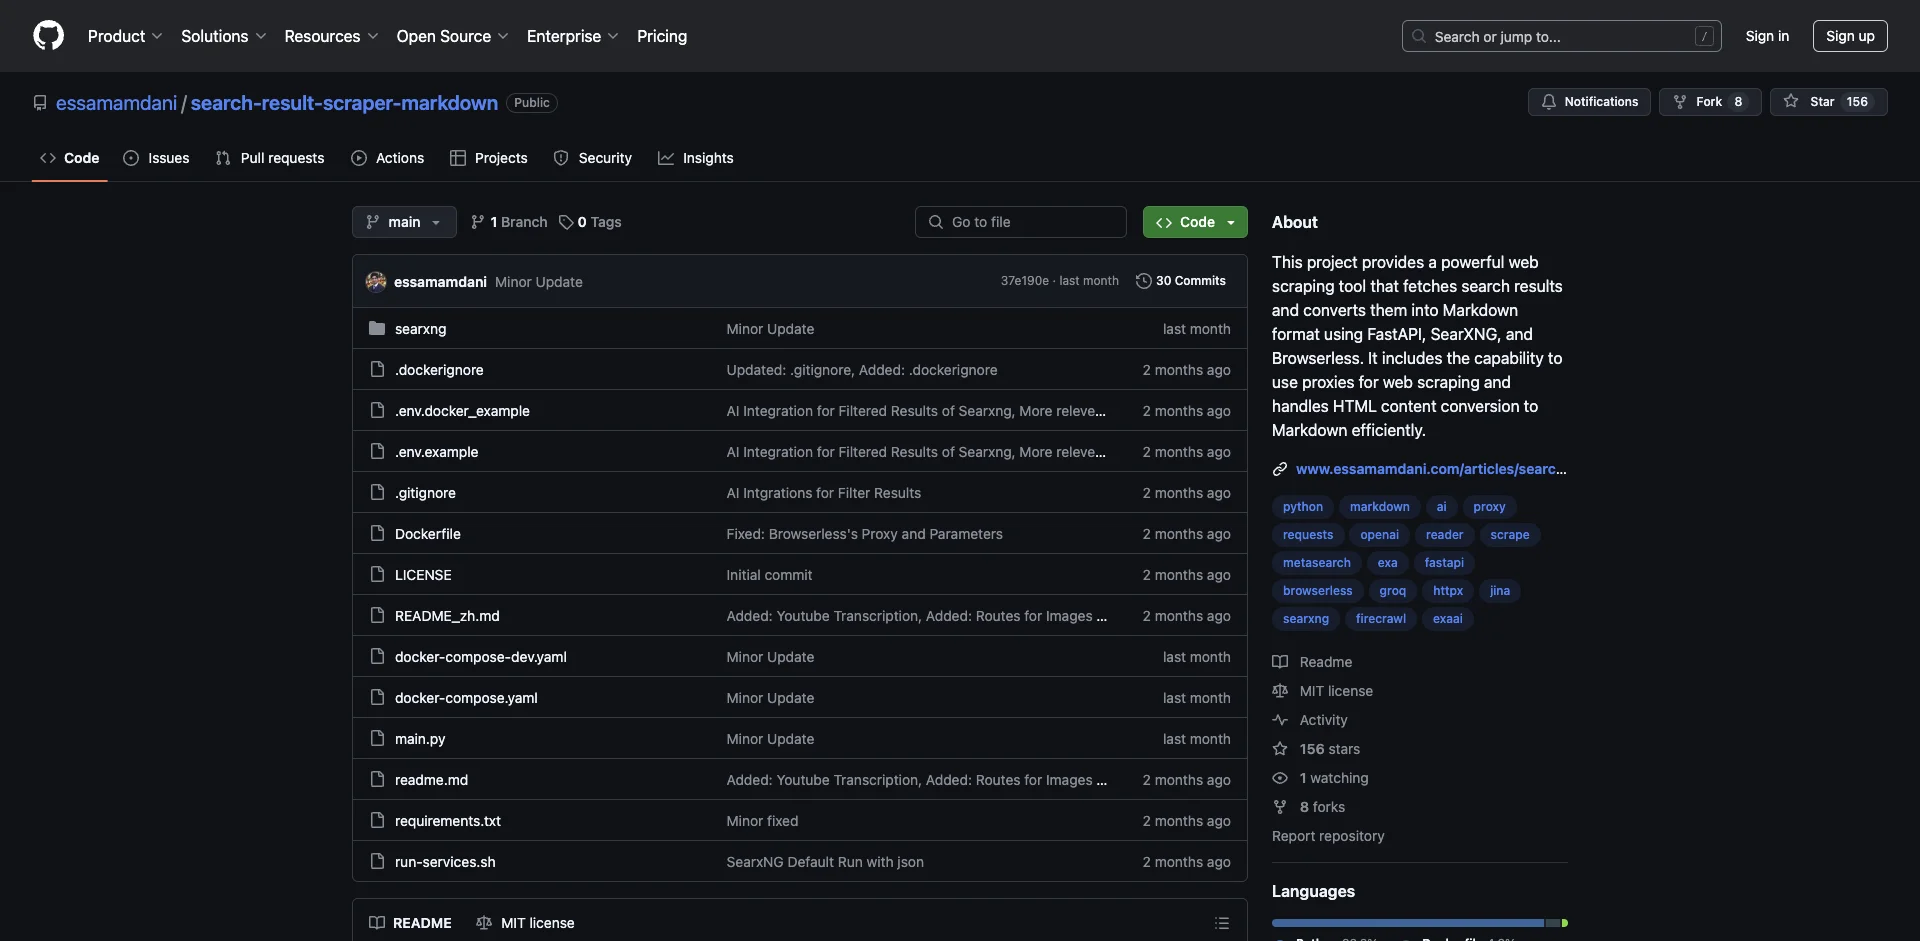The width and height of the screenshot is (1920, 941).
Task: Click the file icon beside docker-compose-dev.yaml
Action: point(377,656)
